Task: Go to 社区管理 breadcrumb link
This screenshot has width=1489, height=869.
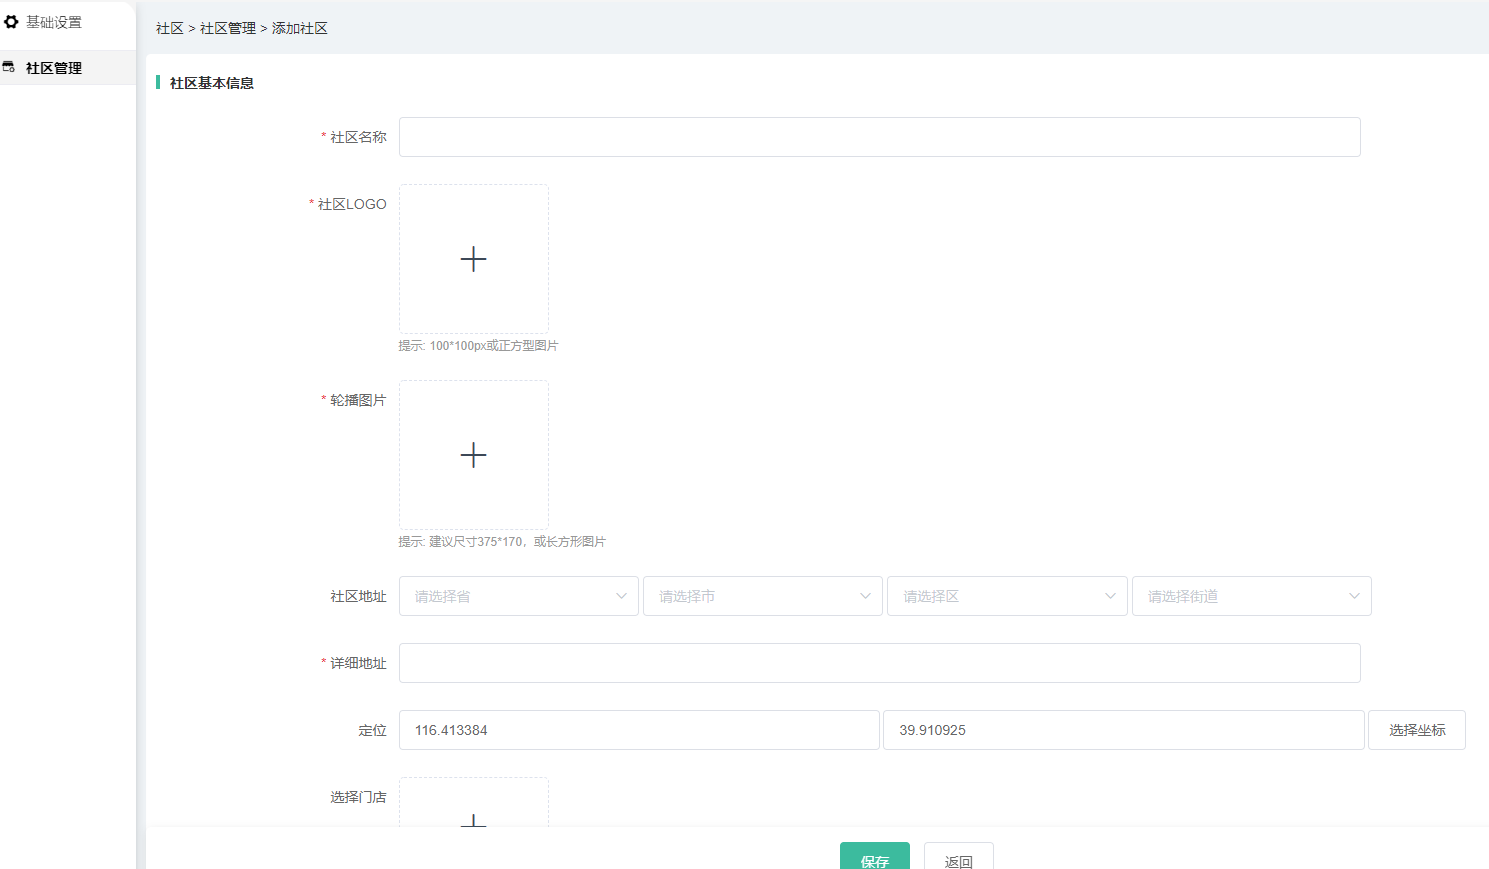Action: point(228,28)
